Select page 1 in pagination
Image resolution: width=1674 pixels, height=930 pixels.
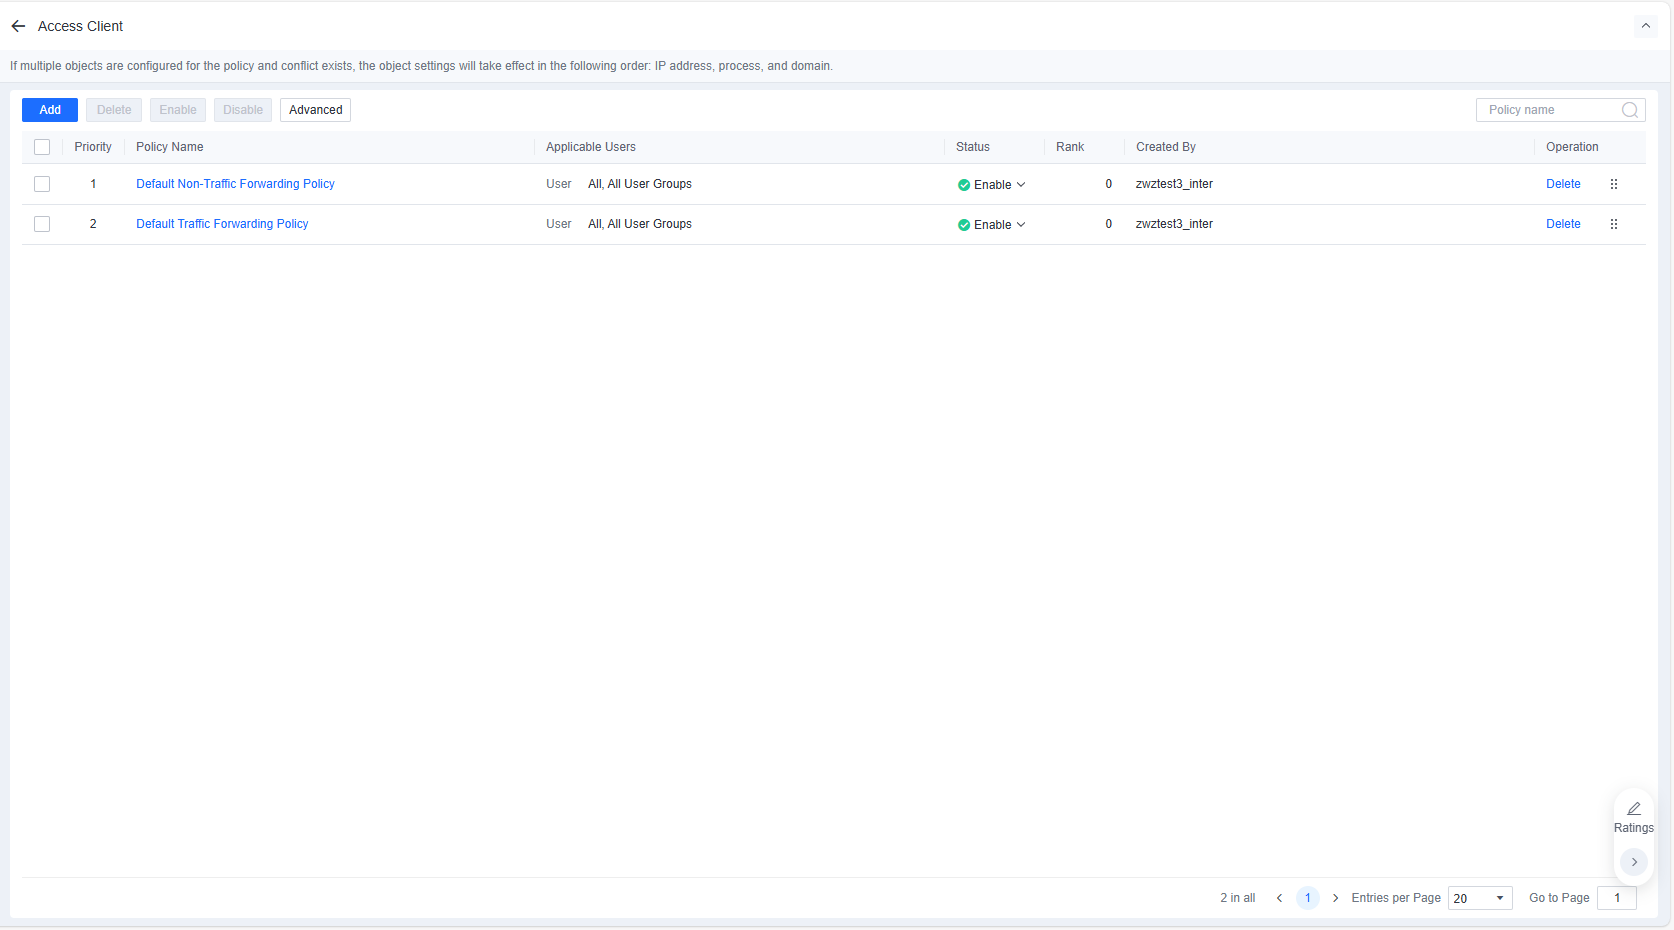click(x=1307, y=898)
